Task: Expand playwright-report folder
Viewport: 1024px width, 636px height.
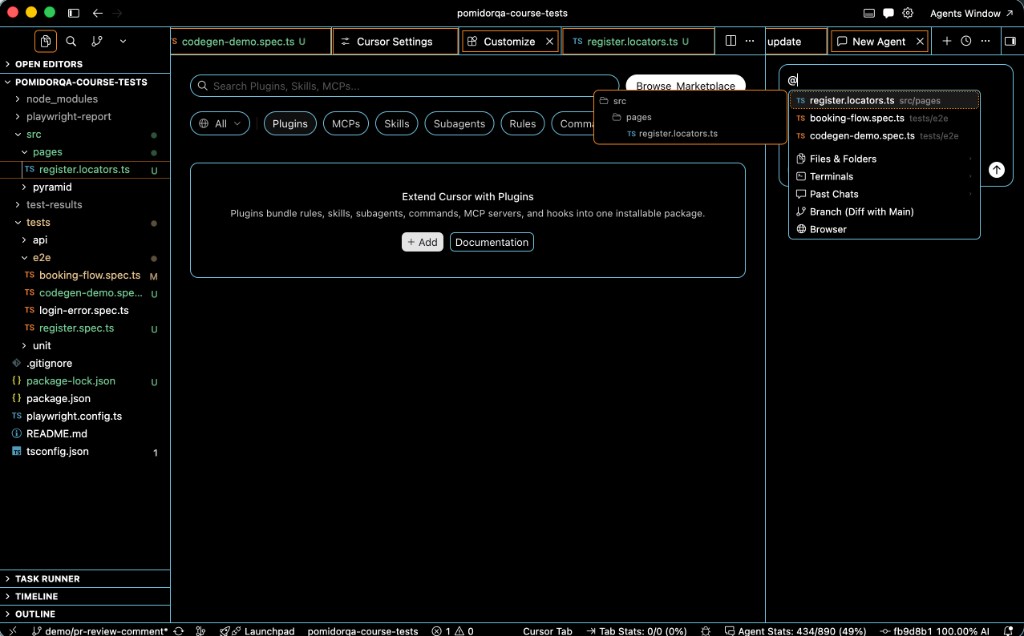Action: (x=85, y=117)
